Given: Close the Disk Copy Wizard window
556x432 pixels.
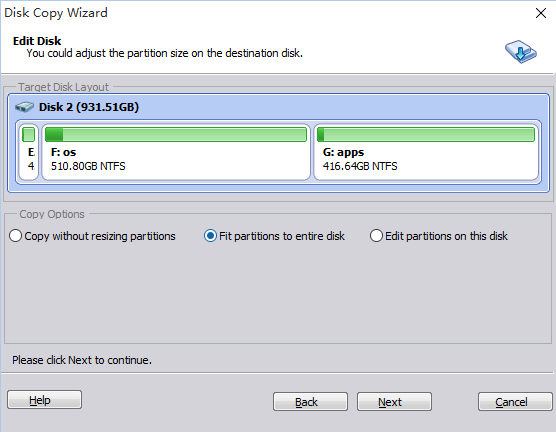Looking at the screenshot, I should (541, 13).
